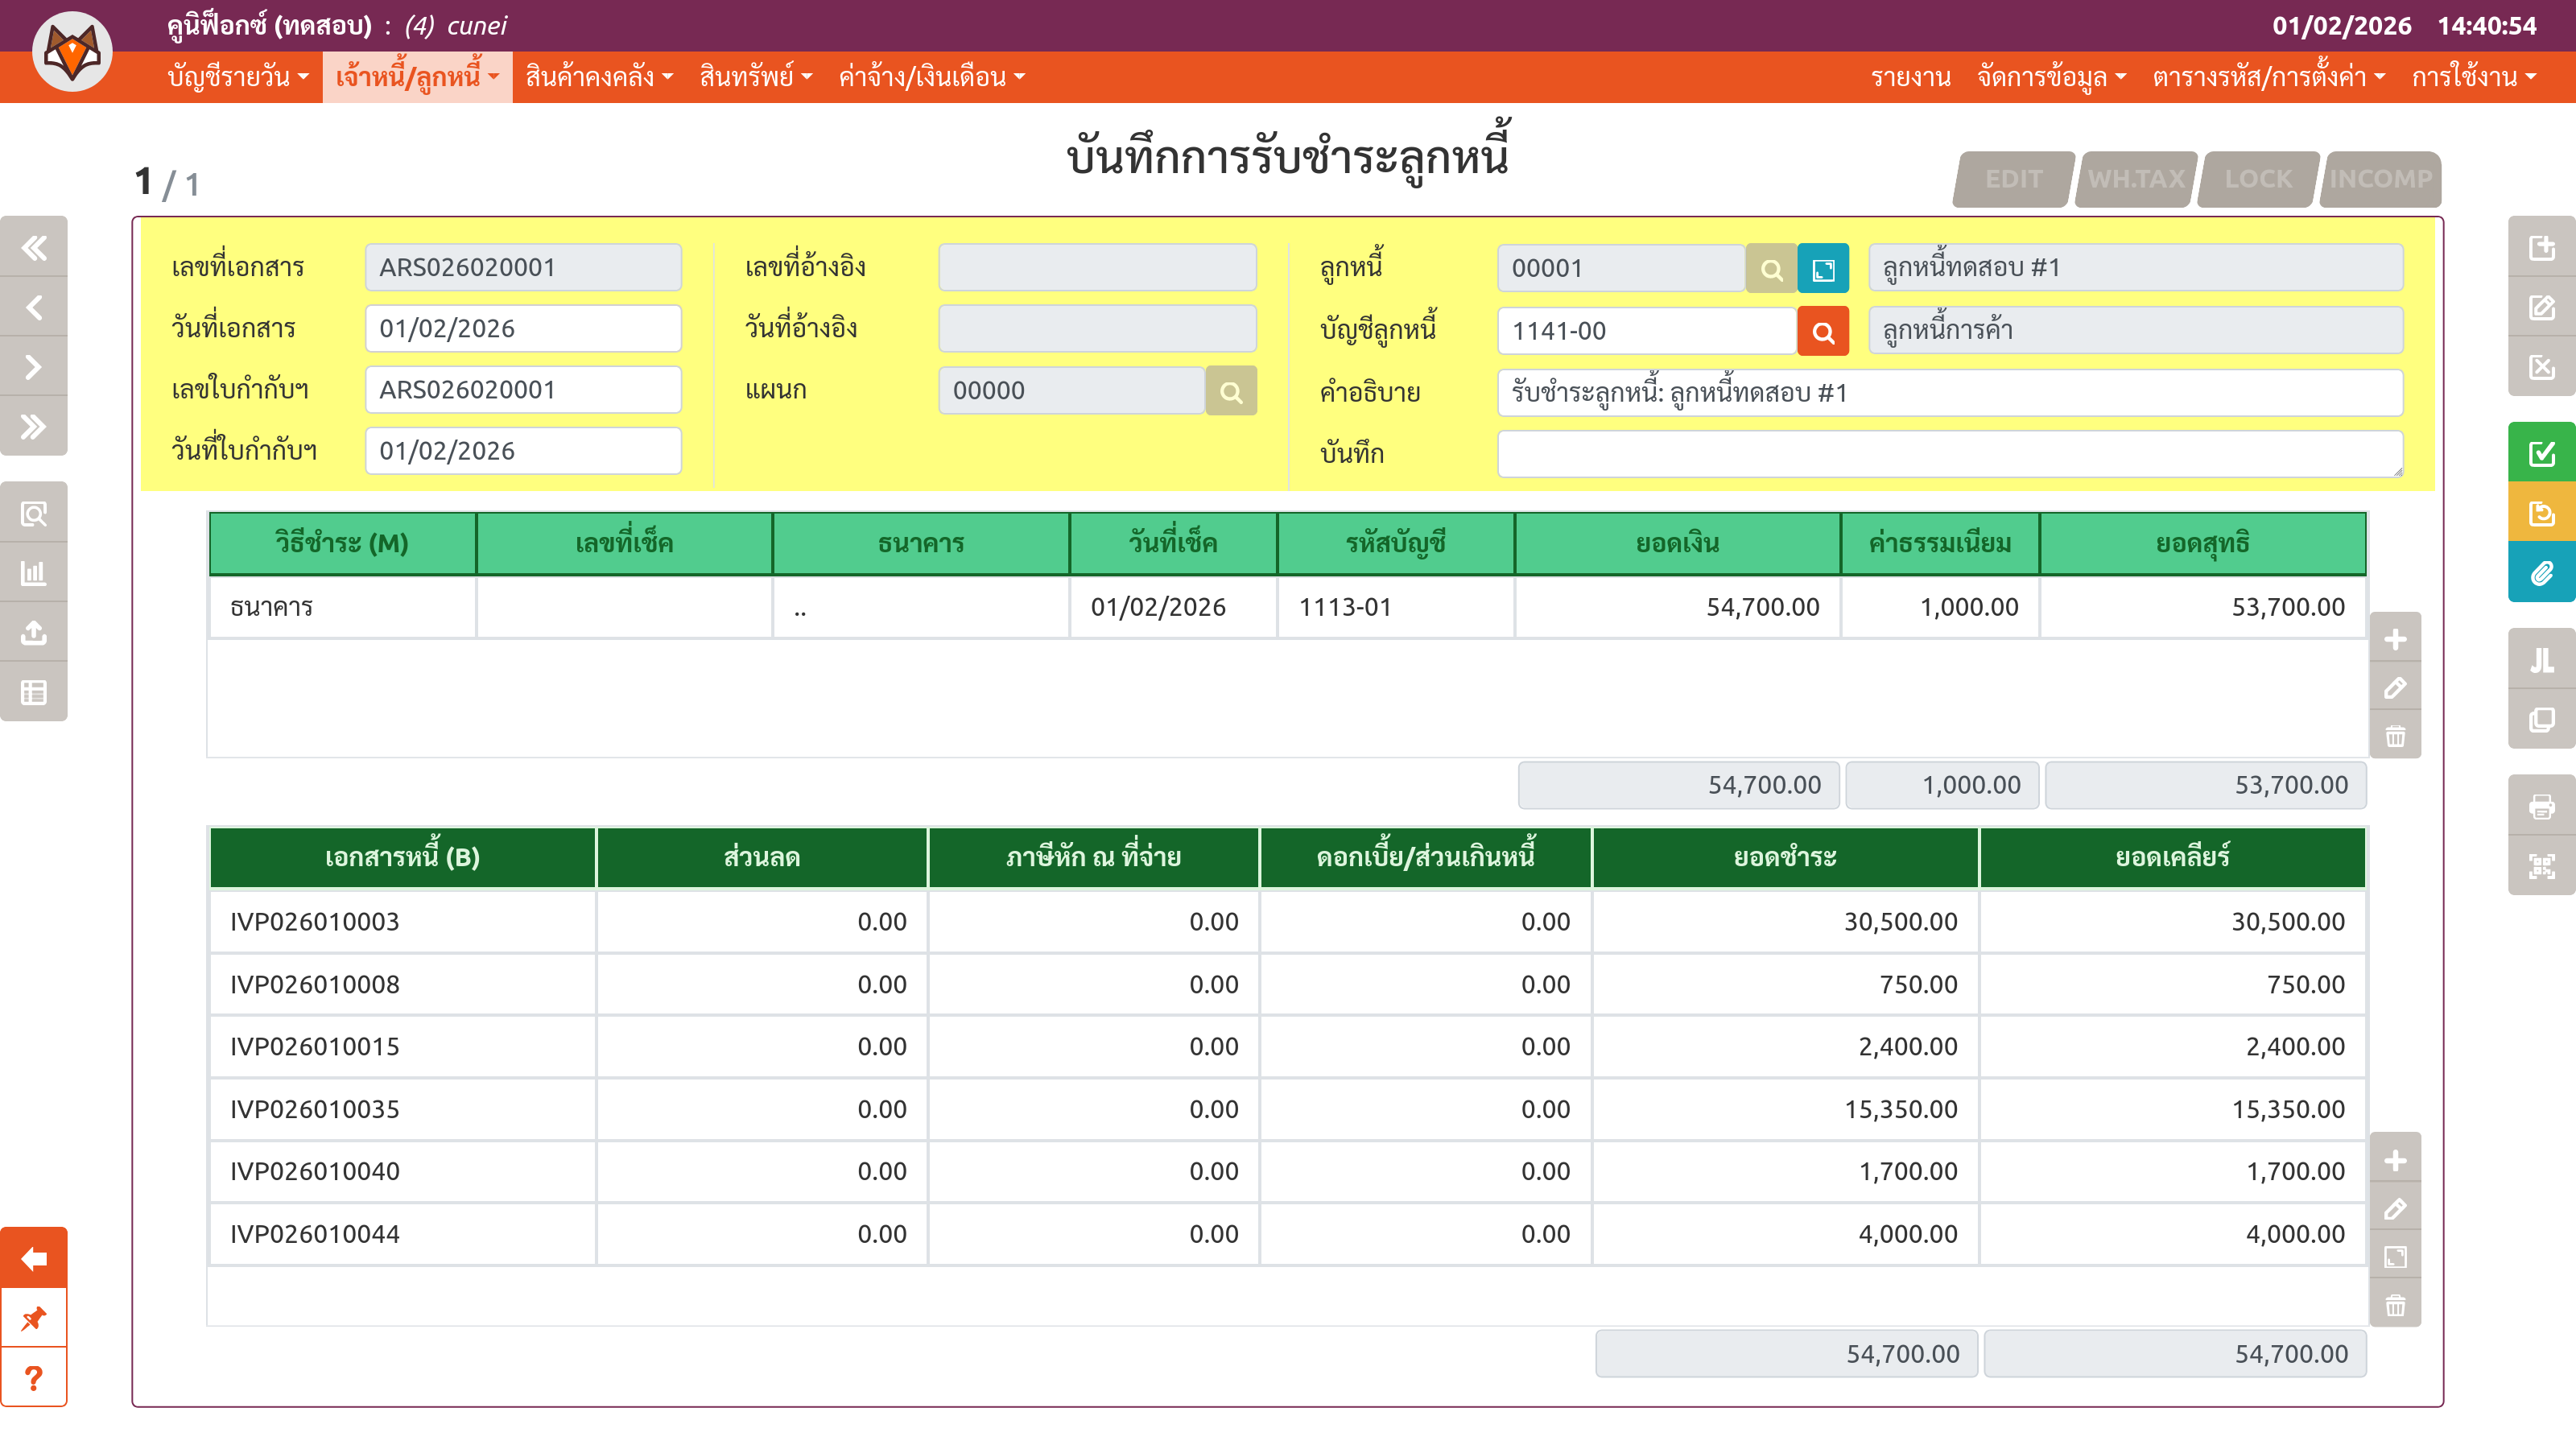Image resolution: width=2576 pixels, height=1449 pixels.
Task: Click the print icon on right sidebar
Action: pyautogui.click(x=2541, y=806)
